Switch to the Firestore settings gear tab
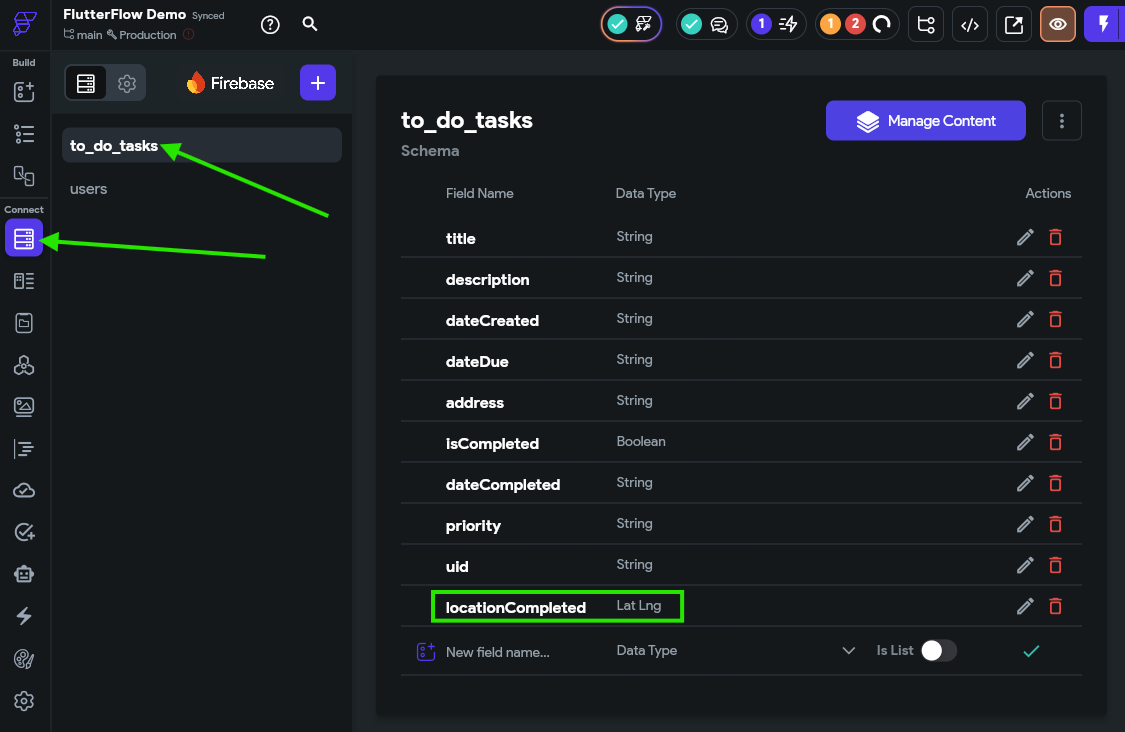Screen dimensions: 1125x732 (127, 83)
